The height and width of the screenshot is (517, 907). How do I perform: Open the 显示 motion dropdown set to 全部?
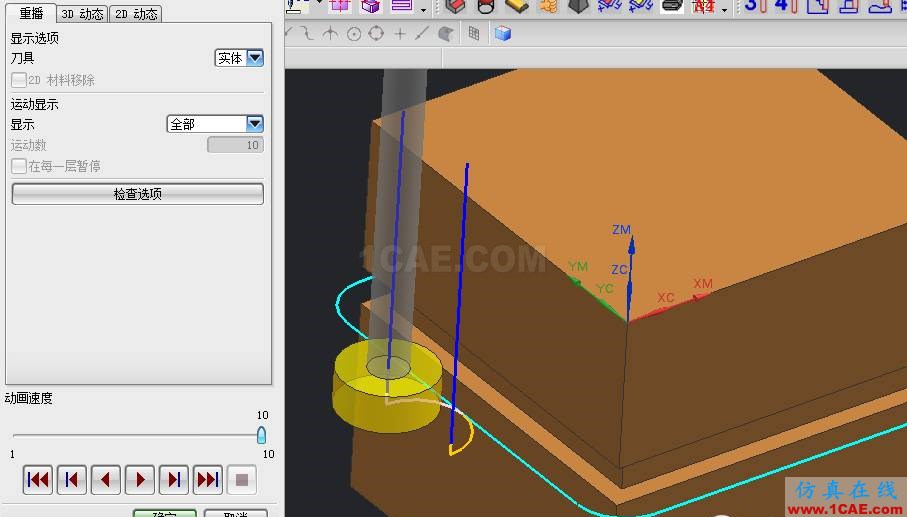click(x=215, y=124)
